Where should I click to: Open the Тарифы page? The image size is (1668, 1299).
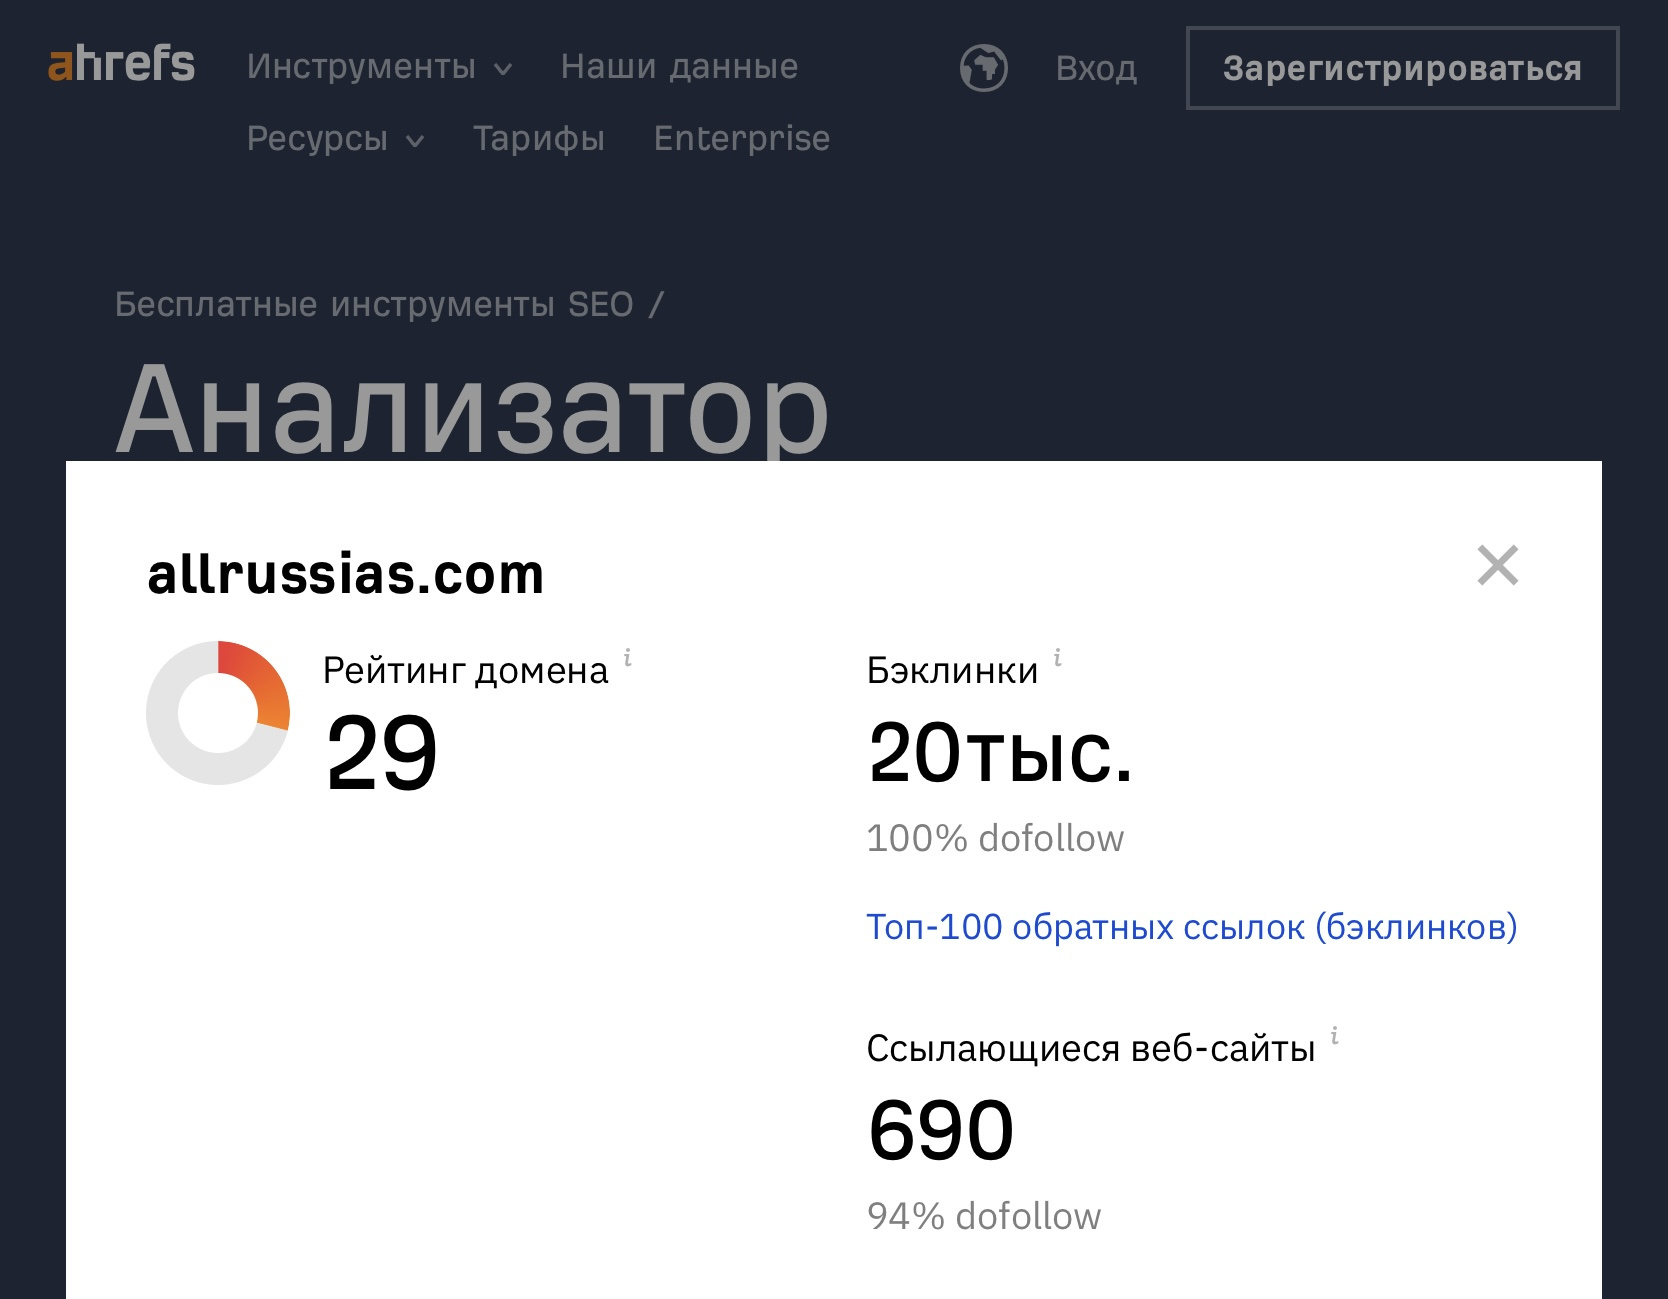(x=539, y=139)
